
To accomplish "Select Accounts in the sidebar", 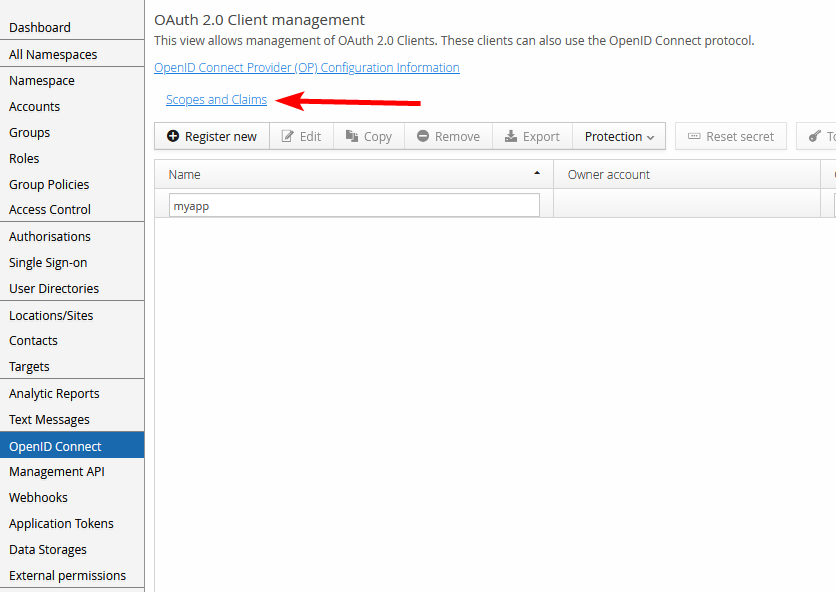I will 35,107.
